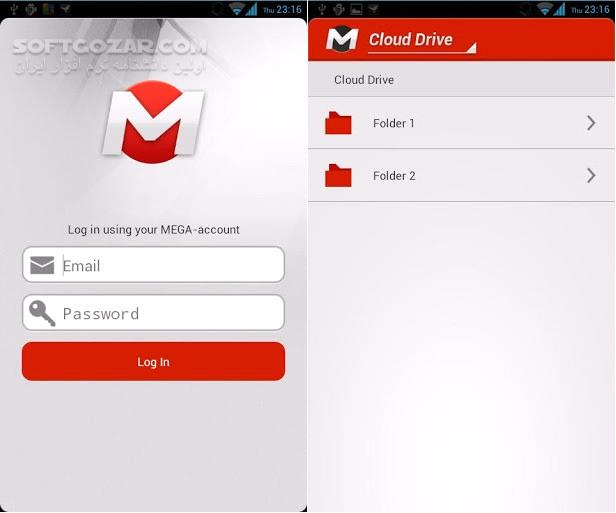
Task: Tap the USB icon in left status bar
Action: coord(14,9)
